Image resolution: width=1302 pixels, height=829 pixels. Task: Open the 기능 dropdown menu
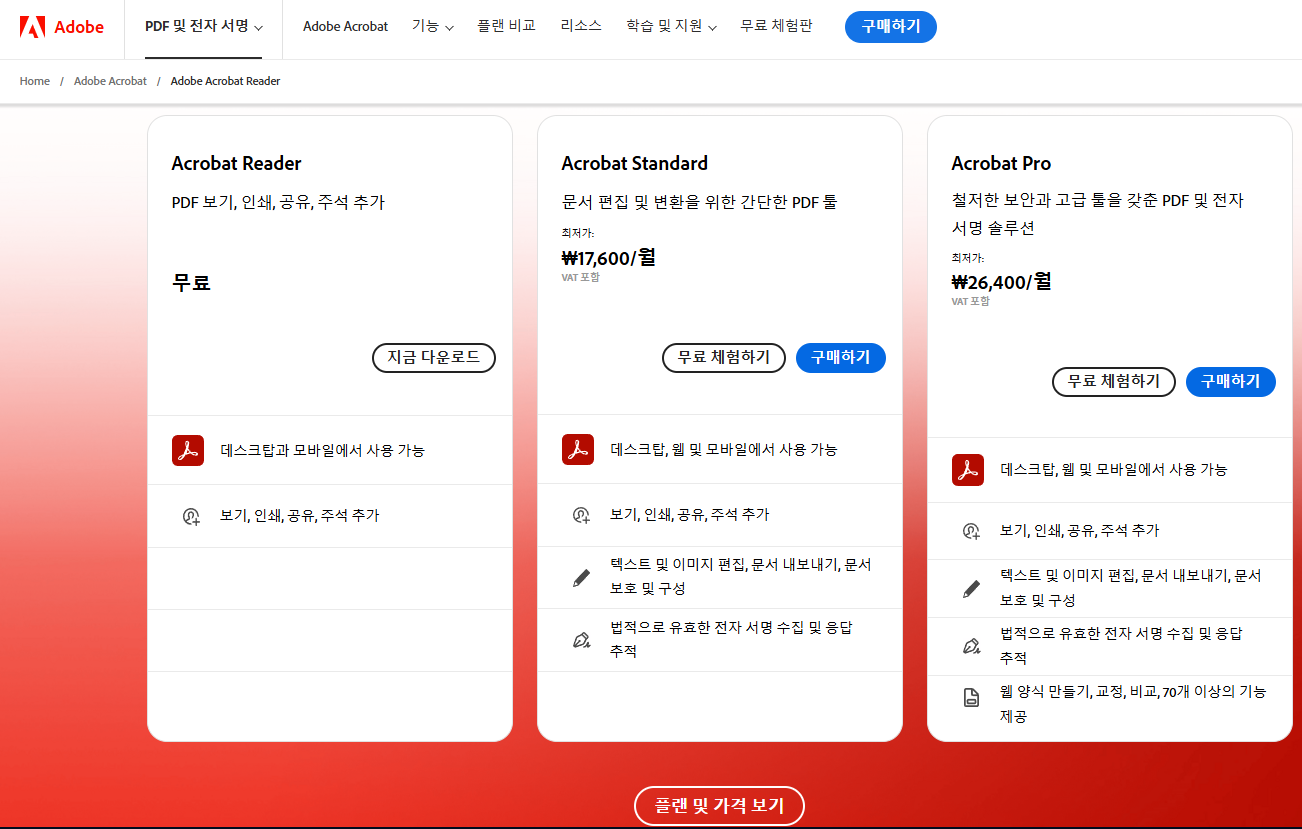(x=433, y=27)
